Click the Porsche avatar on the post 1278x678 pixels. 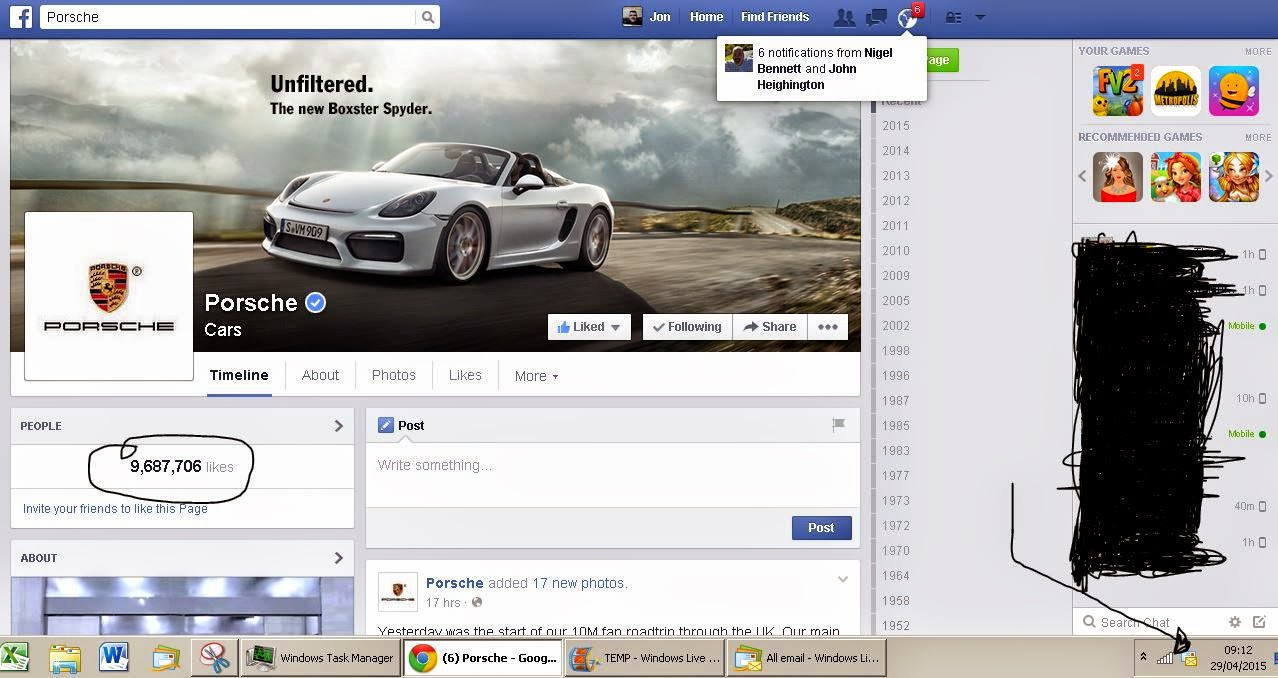397,592
